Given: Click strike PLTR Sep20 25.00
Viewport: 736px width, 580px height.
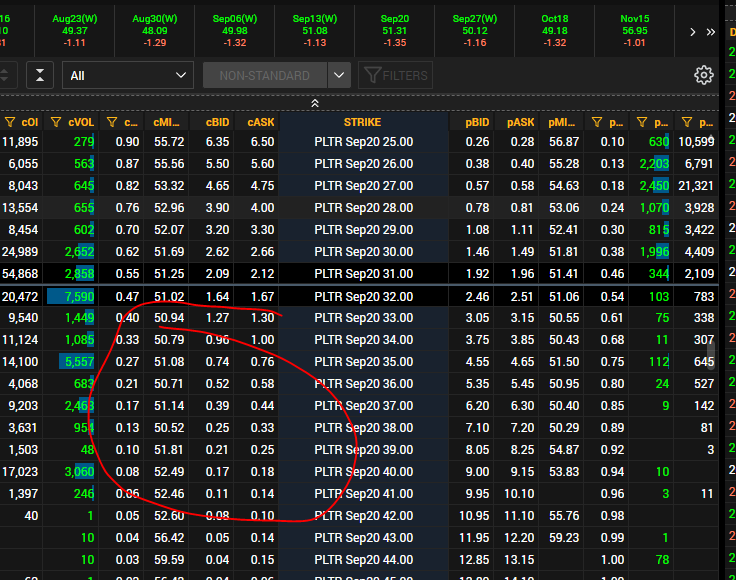Looking at the screenshot, I should click(x=364, y=142).
